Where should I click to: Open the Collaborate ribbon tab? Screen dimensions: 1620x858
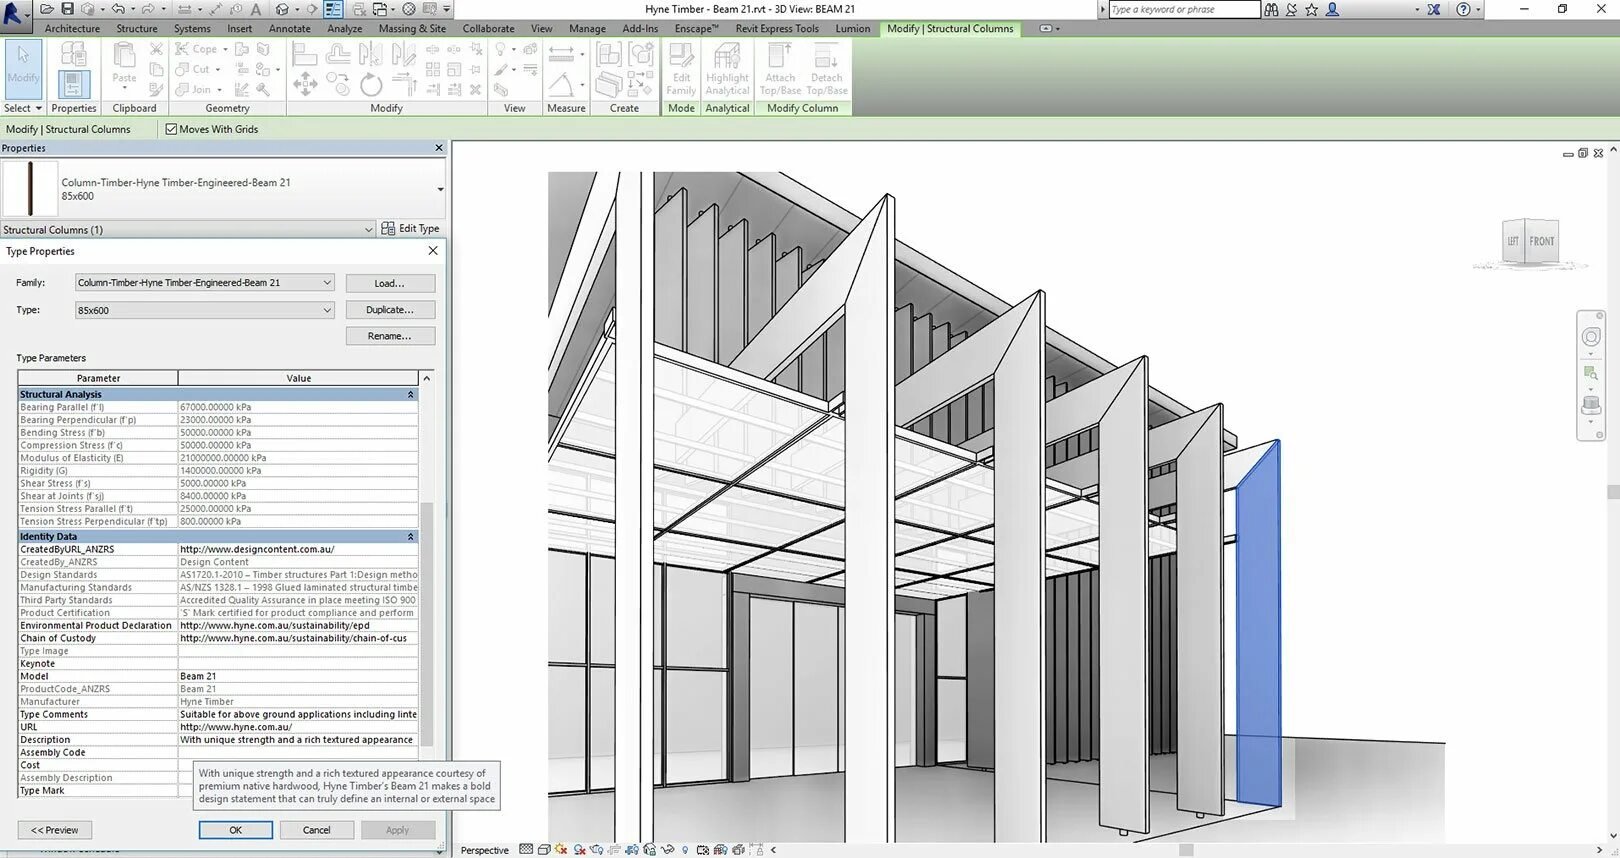(488, 29)
